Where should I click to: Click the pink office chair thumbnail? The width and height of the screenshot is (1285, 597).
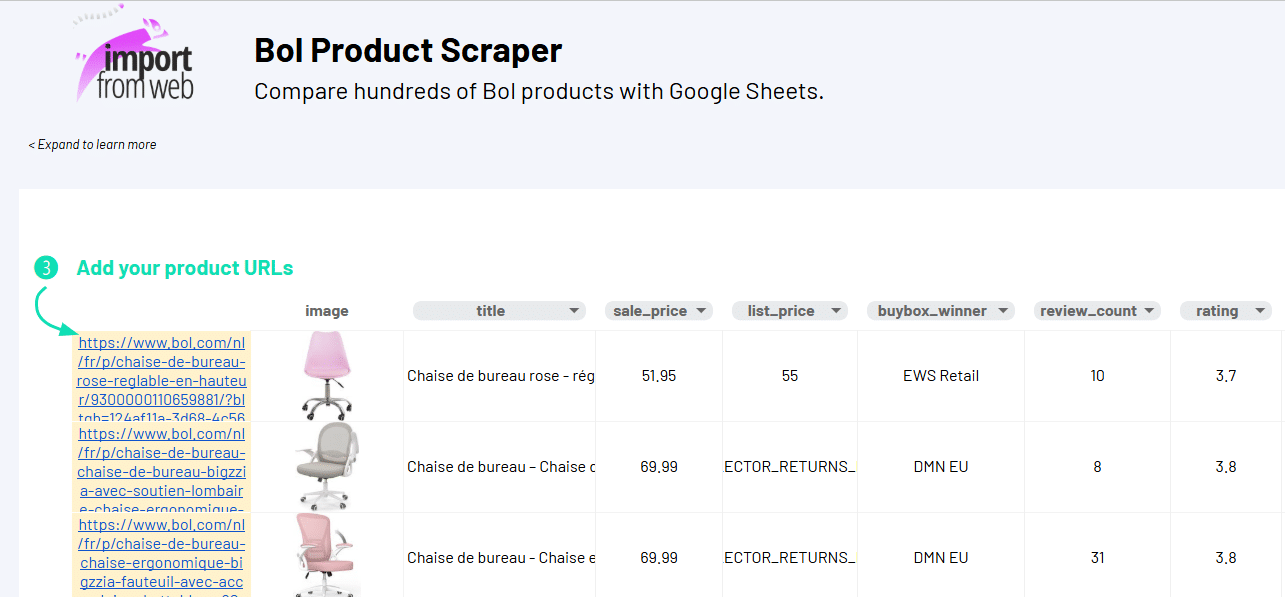pyautogui.click(x=327, y=376)
